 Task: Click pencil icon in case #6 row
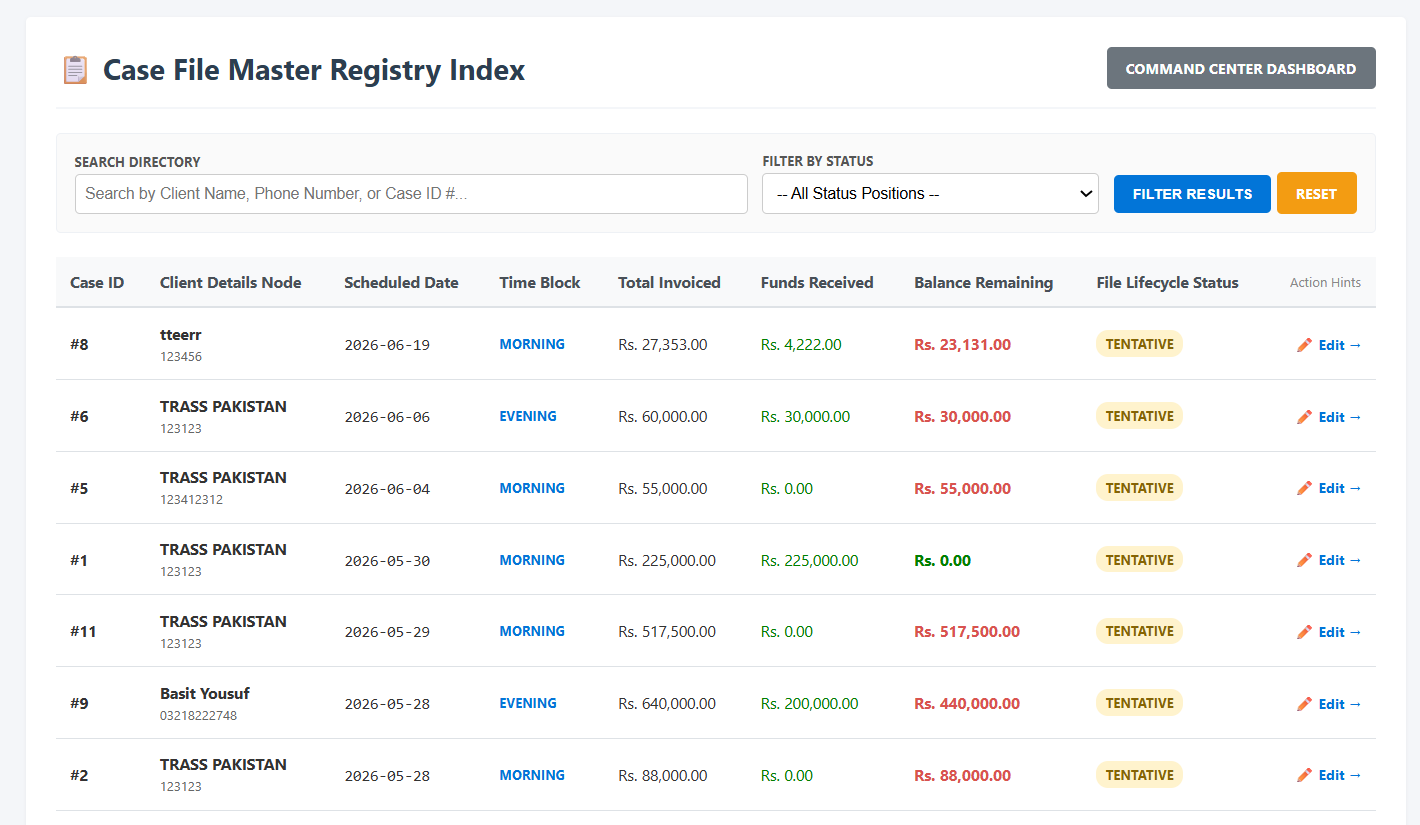click(x=1304, y=417)
